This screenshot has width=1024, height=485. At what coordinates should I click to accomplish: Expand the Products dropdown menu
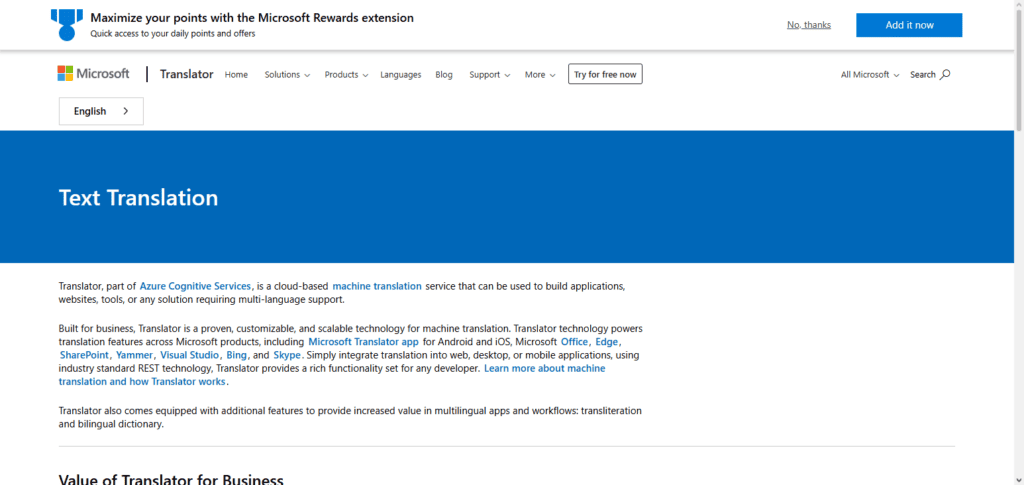point(346,74)
